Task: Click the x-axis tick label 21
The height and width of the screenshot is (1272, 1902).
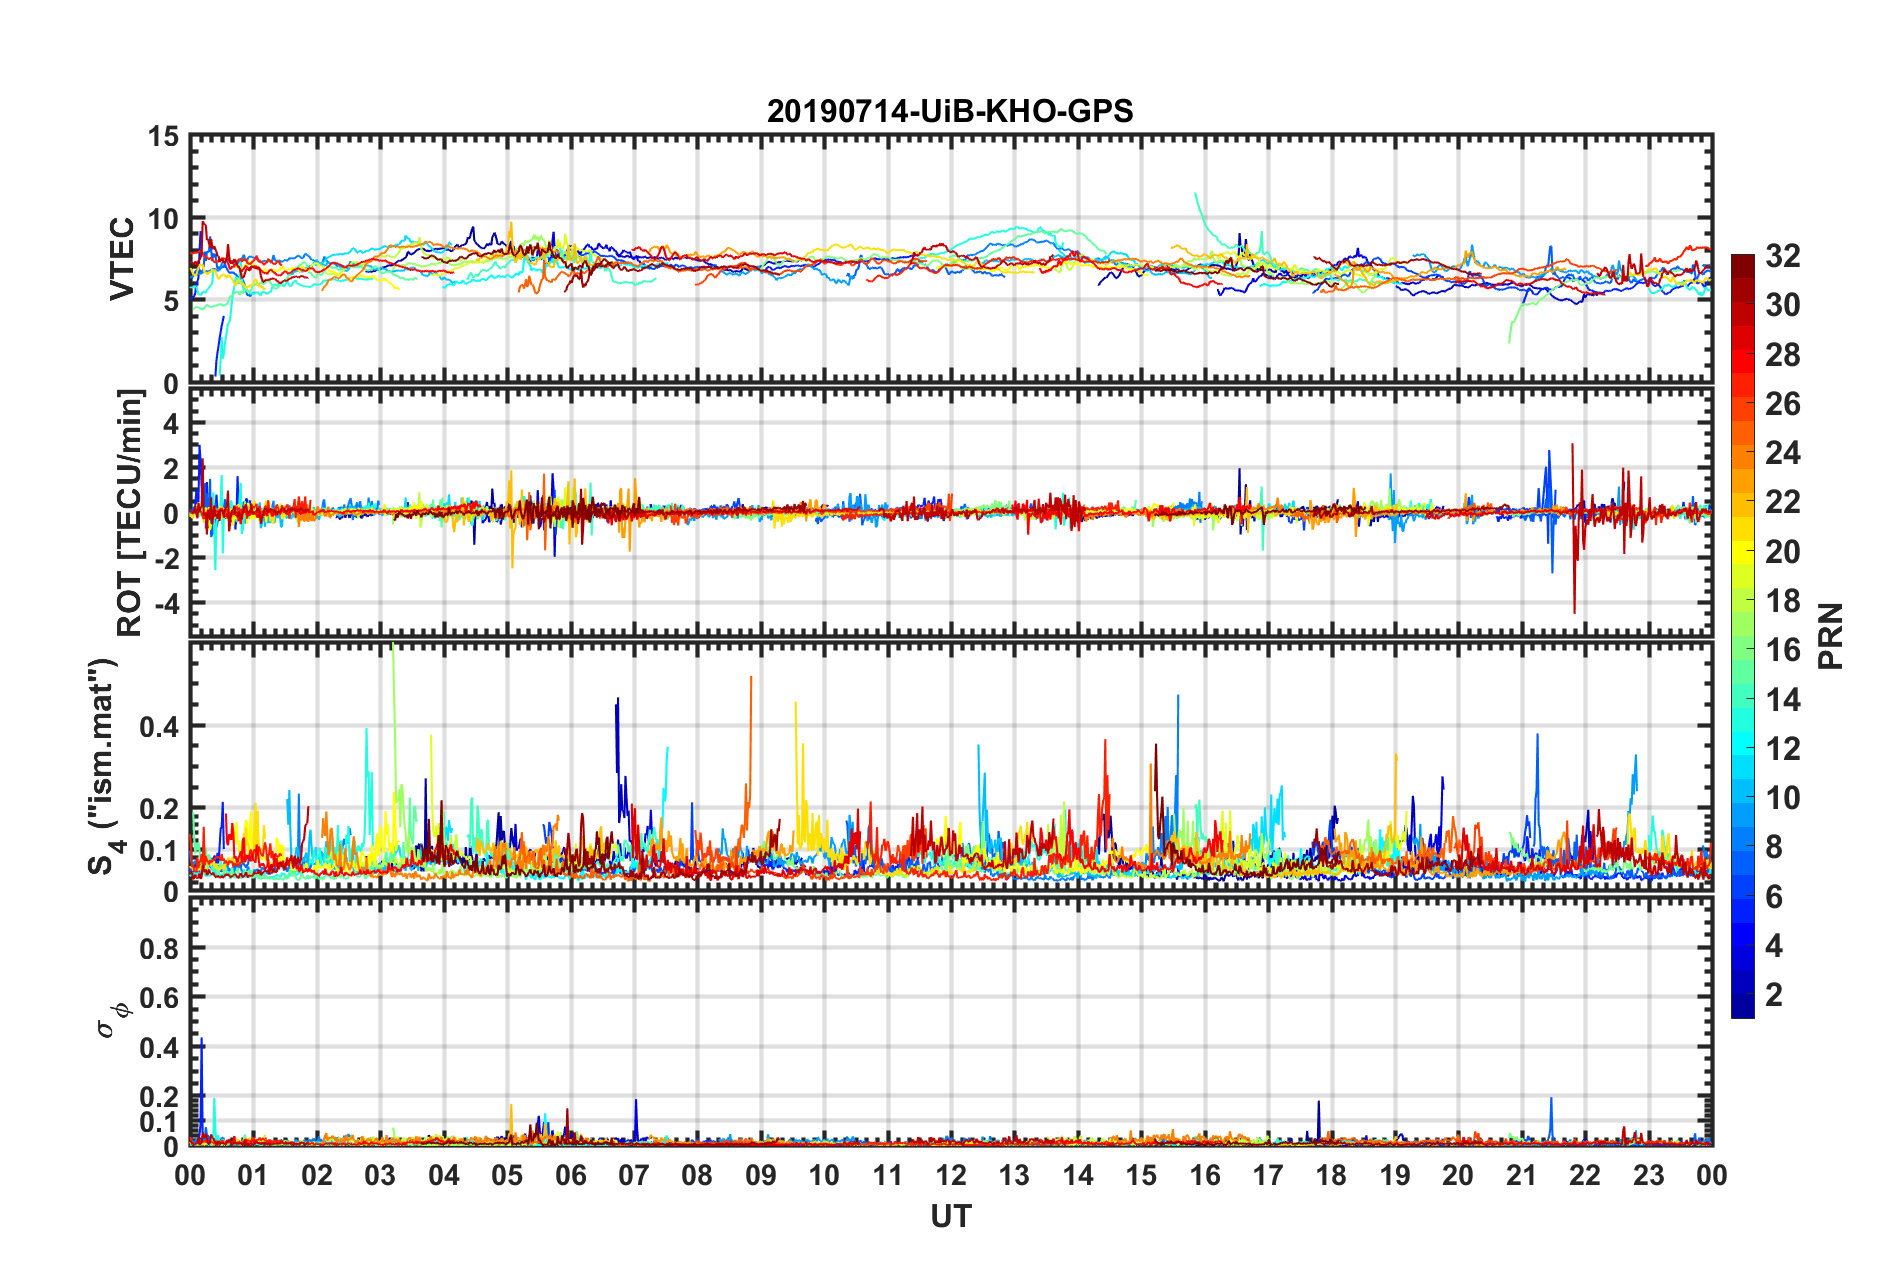Action: (1522, 1175)
